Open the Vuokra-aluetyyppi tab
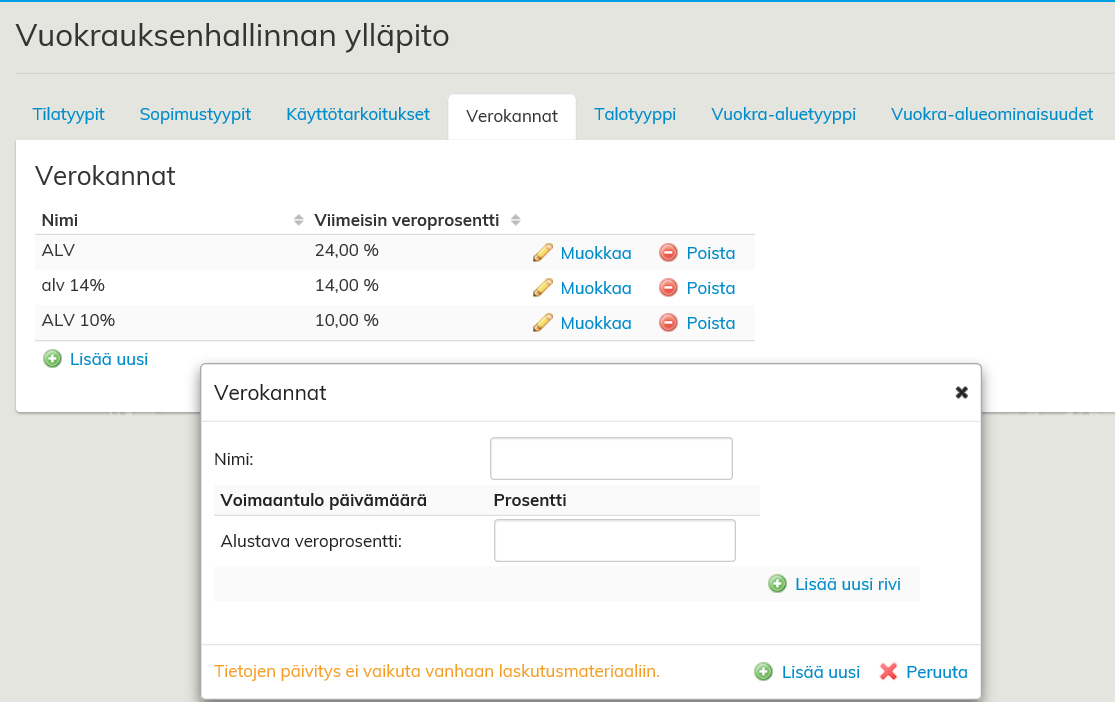This screenshot has height=702, width=1115. (783, 114)
